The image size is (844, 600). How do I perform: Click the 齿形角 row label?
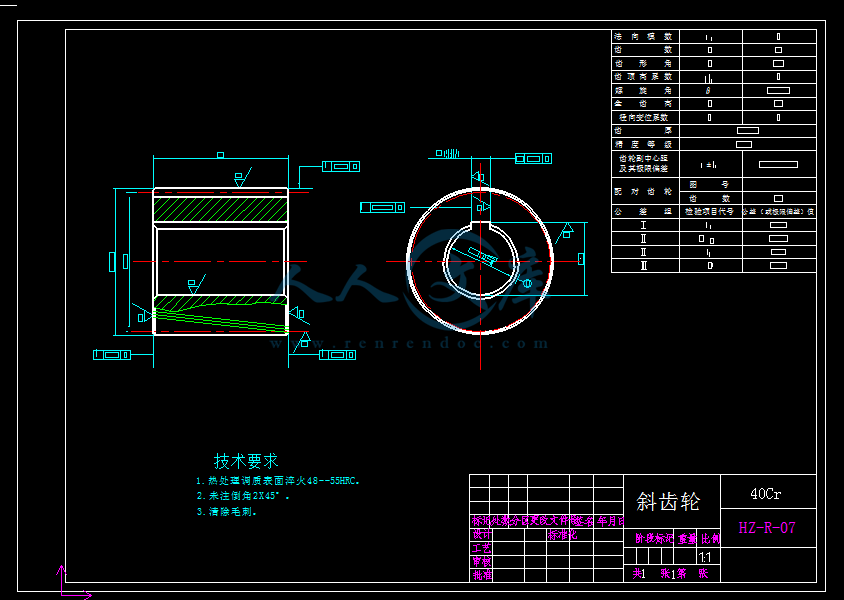644,63
